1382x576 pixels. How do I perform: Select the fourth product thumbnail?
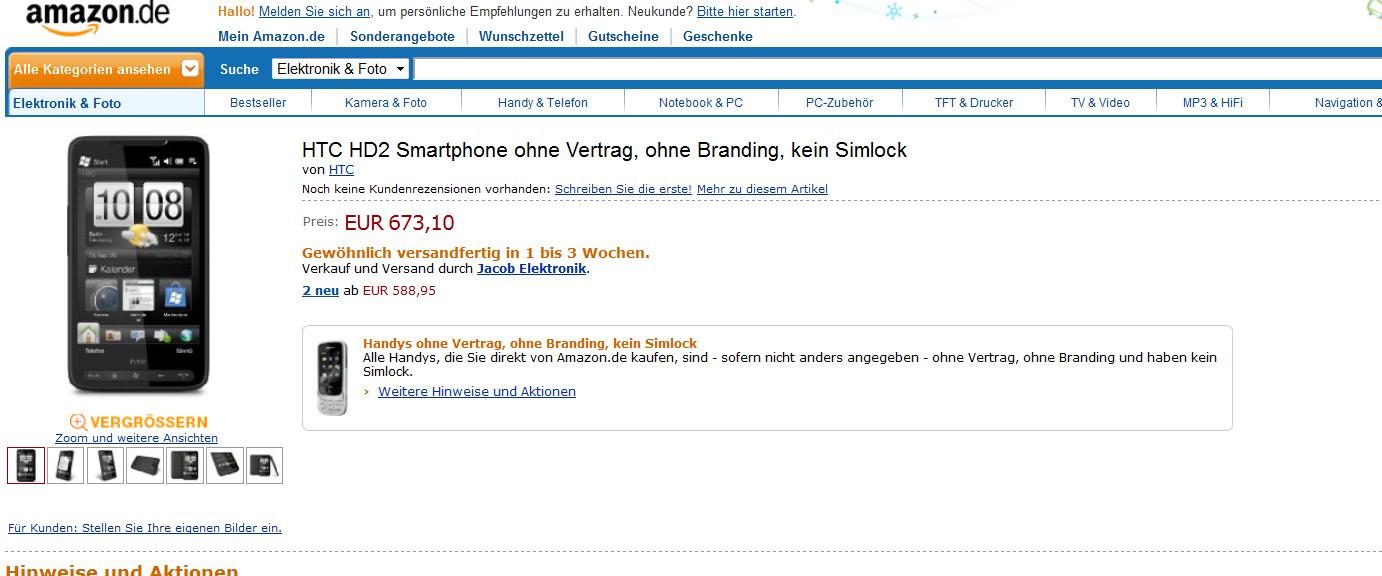pyautogui.click(x=145, y=465)
